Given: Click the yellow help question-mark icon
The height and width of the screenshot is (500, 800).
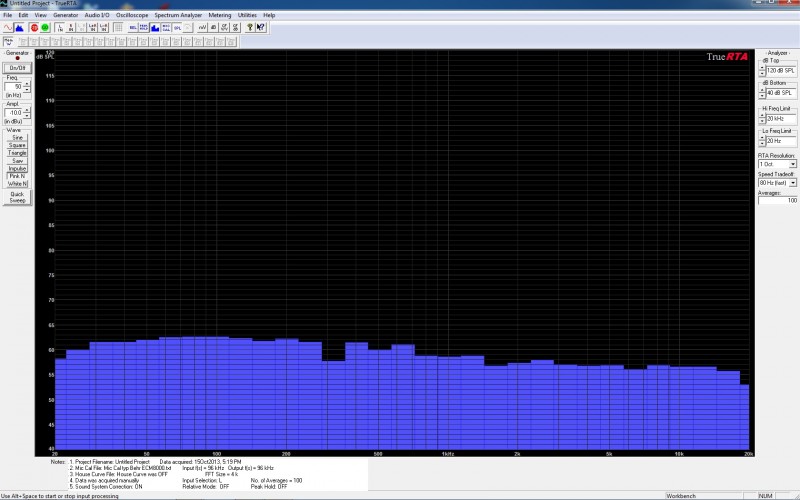Looking at the screenshot, I should [x=249, y=28].
